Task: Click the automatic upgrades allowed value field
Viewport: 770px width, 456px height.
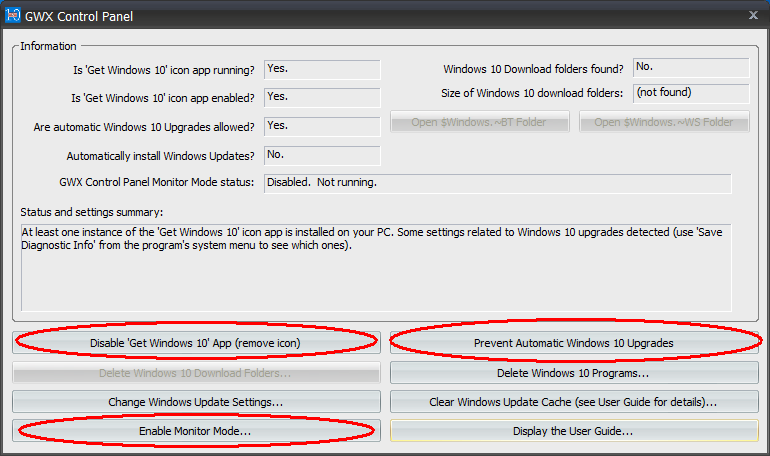Action: 321,126
